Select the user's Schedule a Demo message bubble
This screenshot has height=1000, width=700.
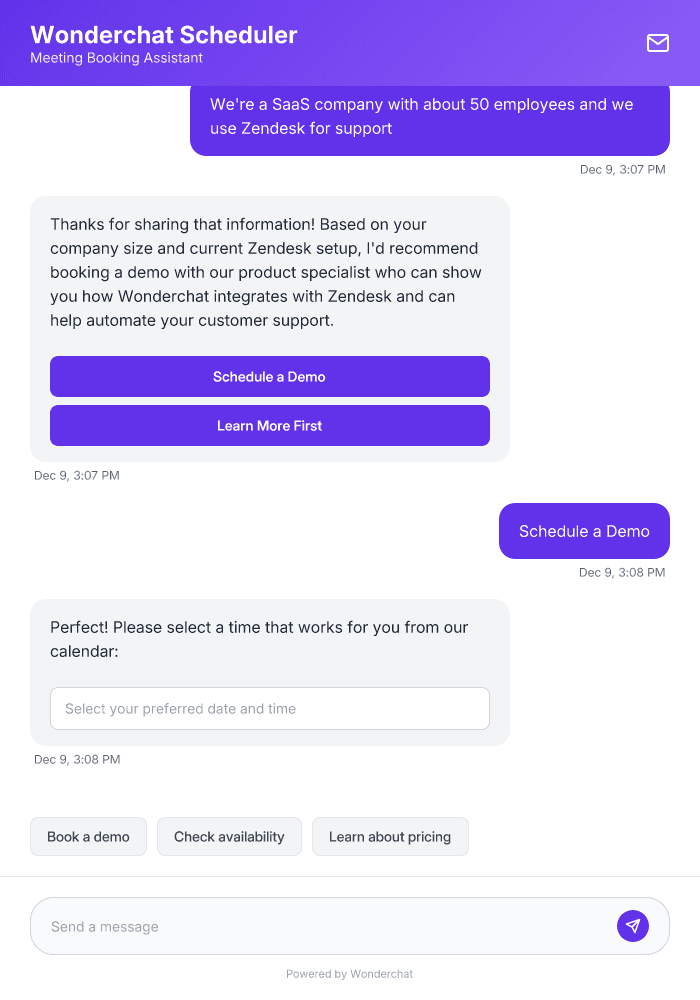point(584,531)
